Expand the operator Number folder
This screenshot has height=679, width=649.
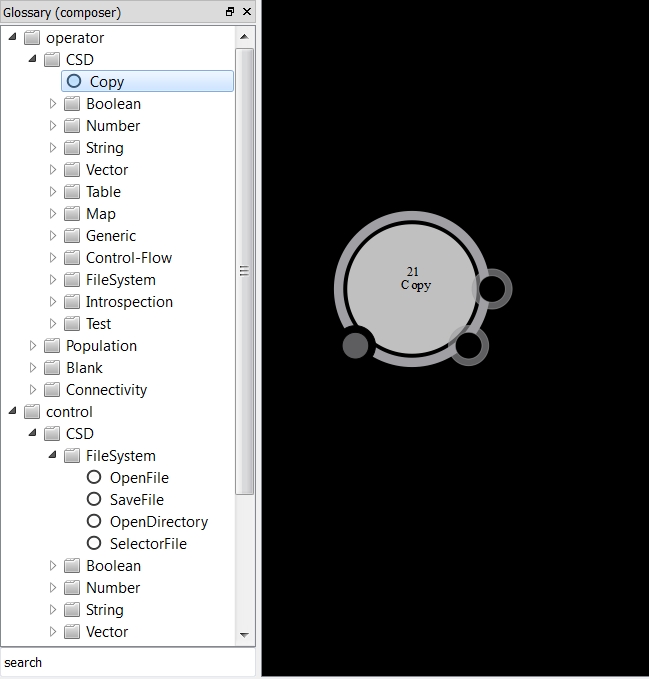[x=53, y=126]
